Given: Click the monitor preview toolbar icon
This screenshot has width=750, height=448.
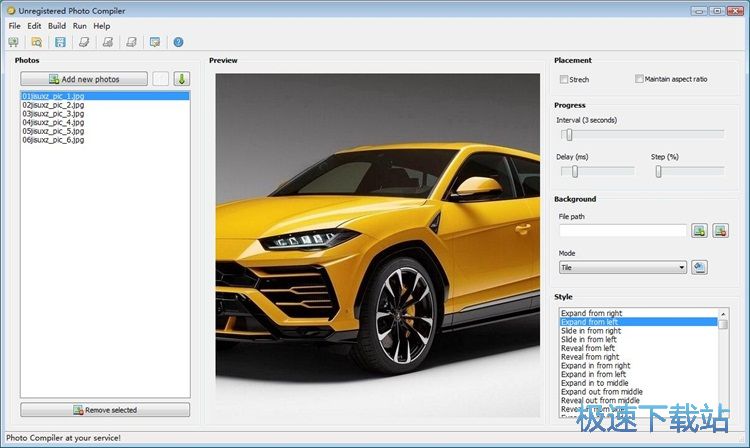Looking at the screenshot, I should (x=155, y=42).
